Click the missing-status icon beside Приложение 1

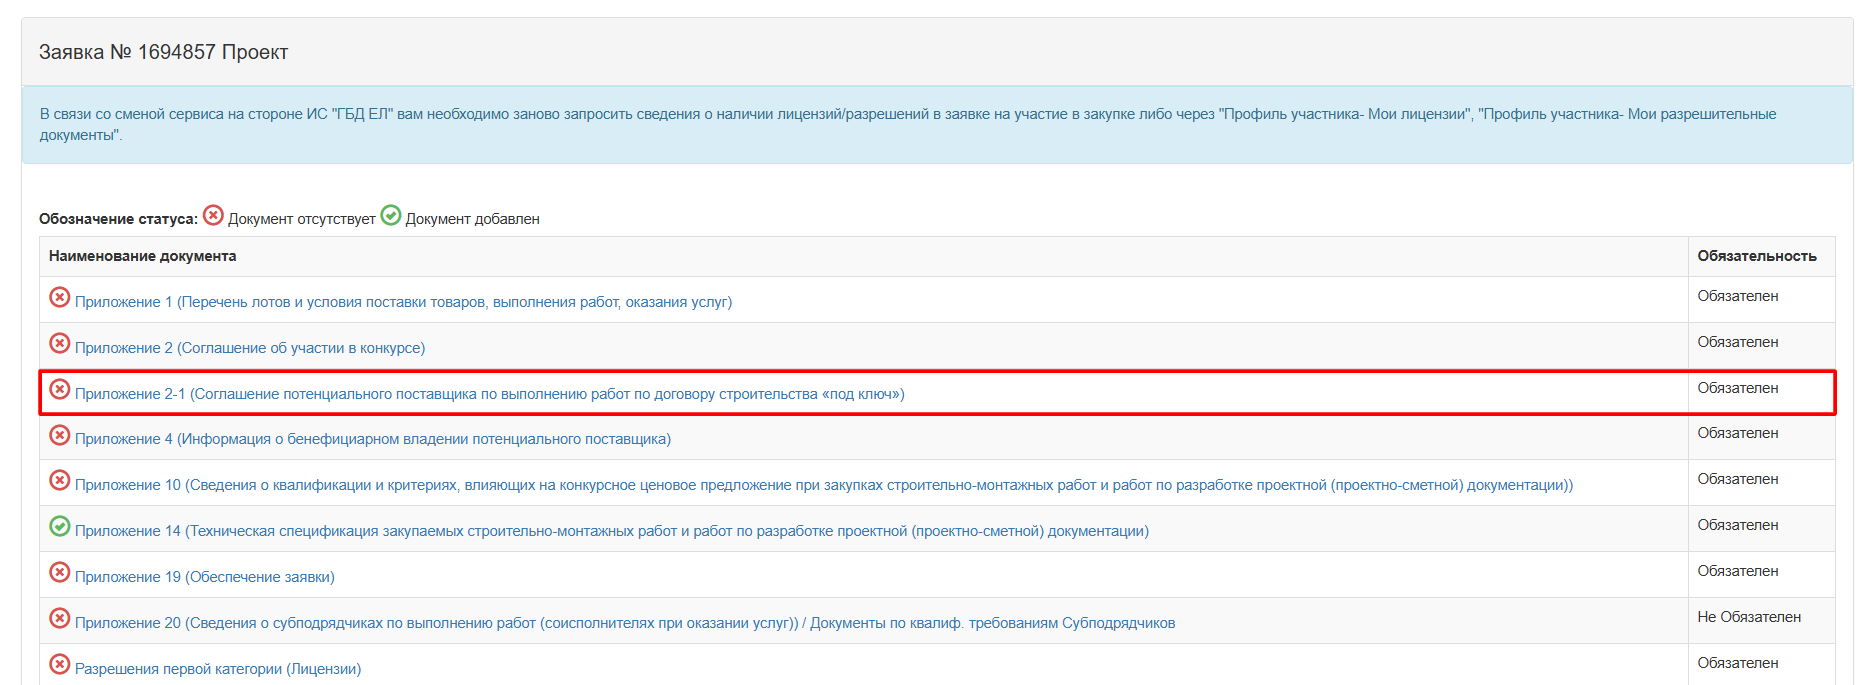[60, 297]
